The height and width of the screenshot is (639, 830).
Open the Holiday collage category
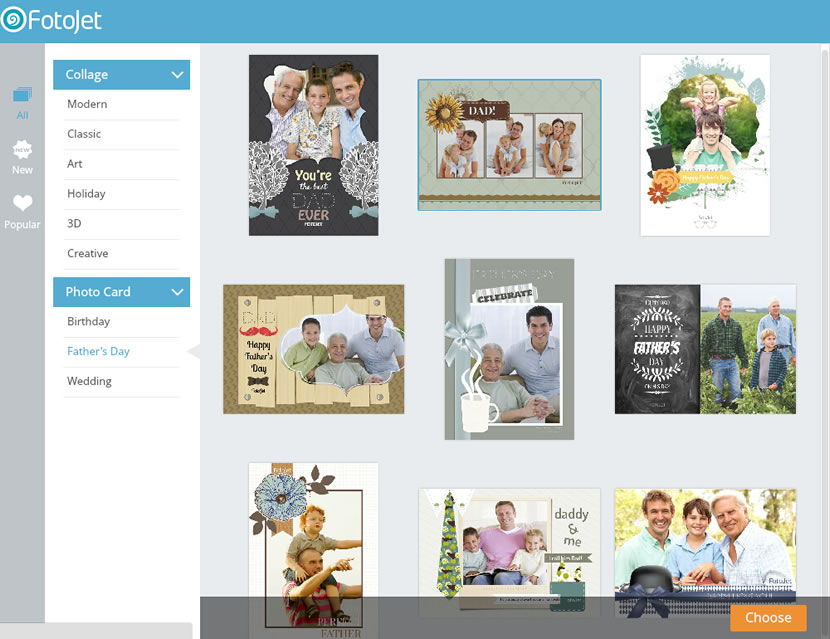pyautogui.click(x=86, y=194)
